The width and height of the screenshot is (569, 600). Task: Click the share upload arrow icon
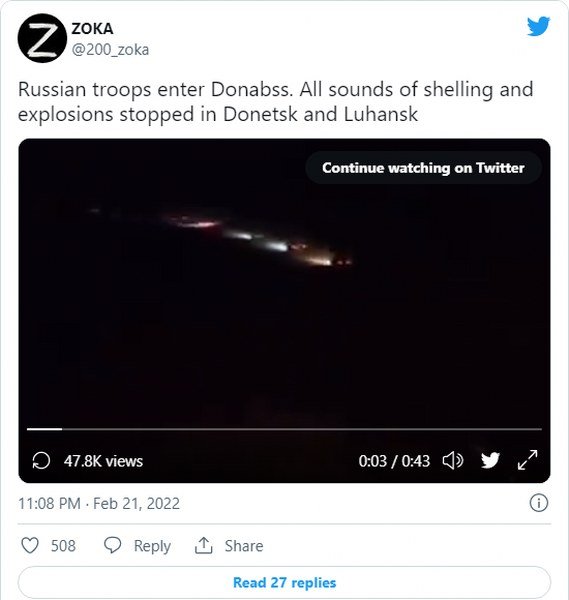204,545
